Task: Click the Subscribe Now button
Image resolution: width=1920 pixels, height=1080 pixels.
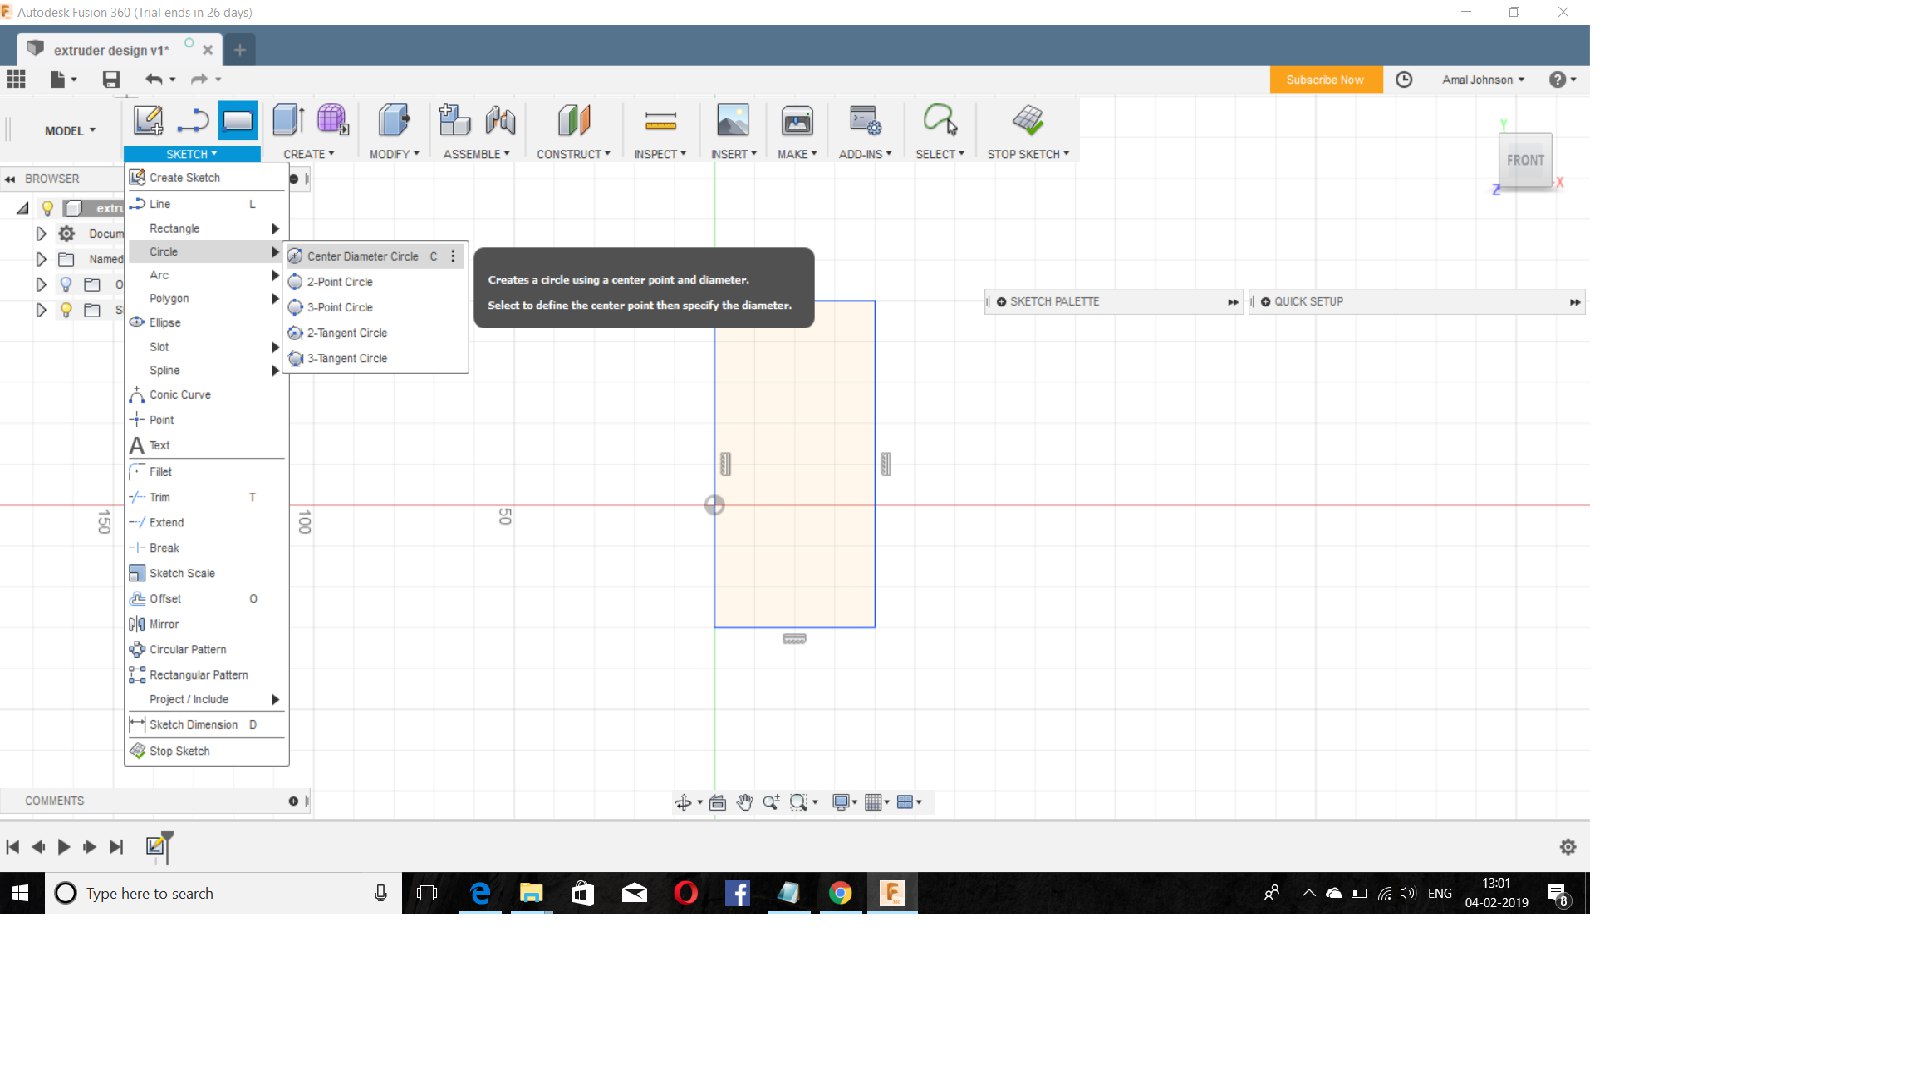Action: click(1325, 80)
